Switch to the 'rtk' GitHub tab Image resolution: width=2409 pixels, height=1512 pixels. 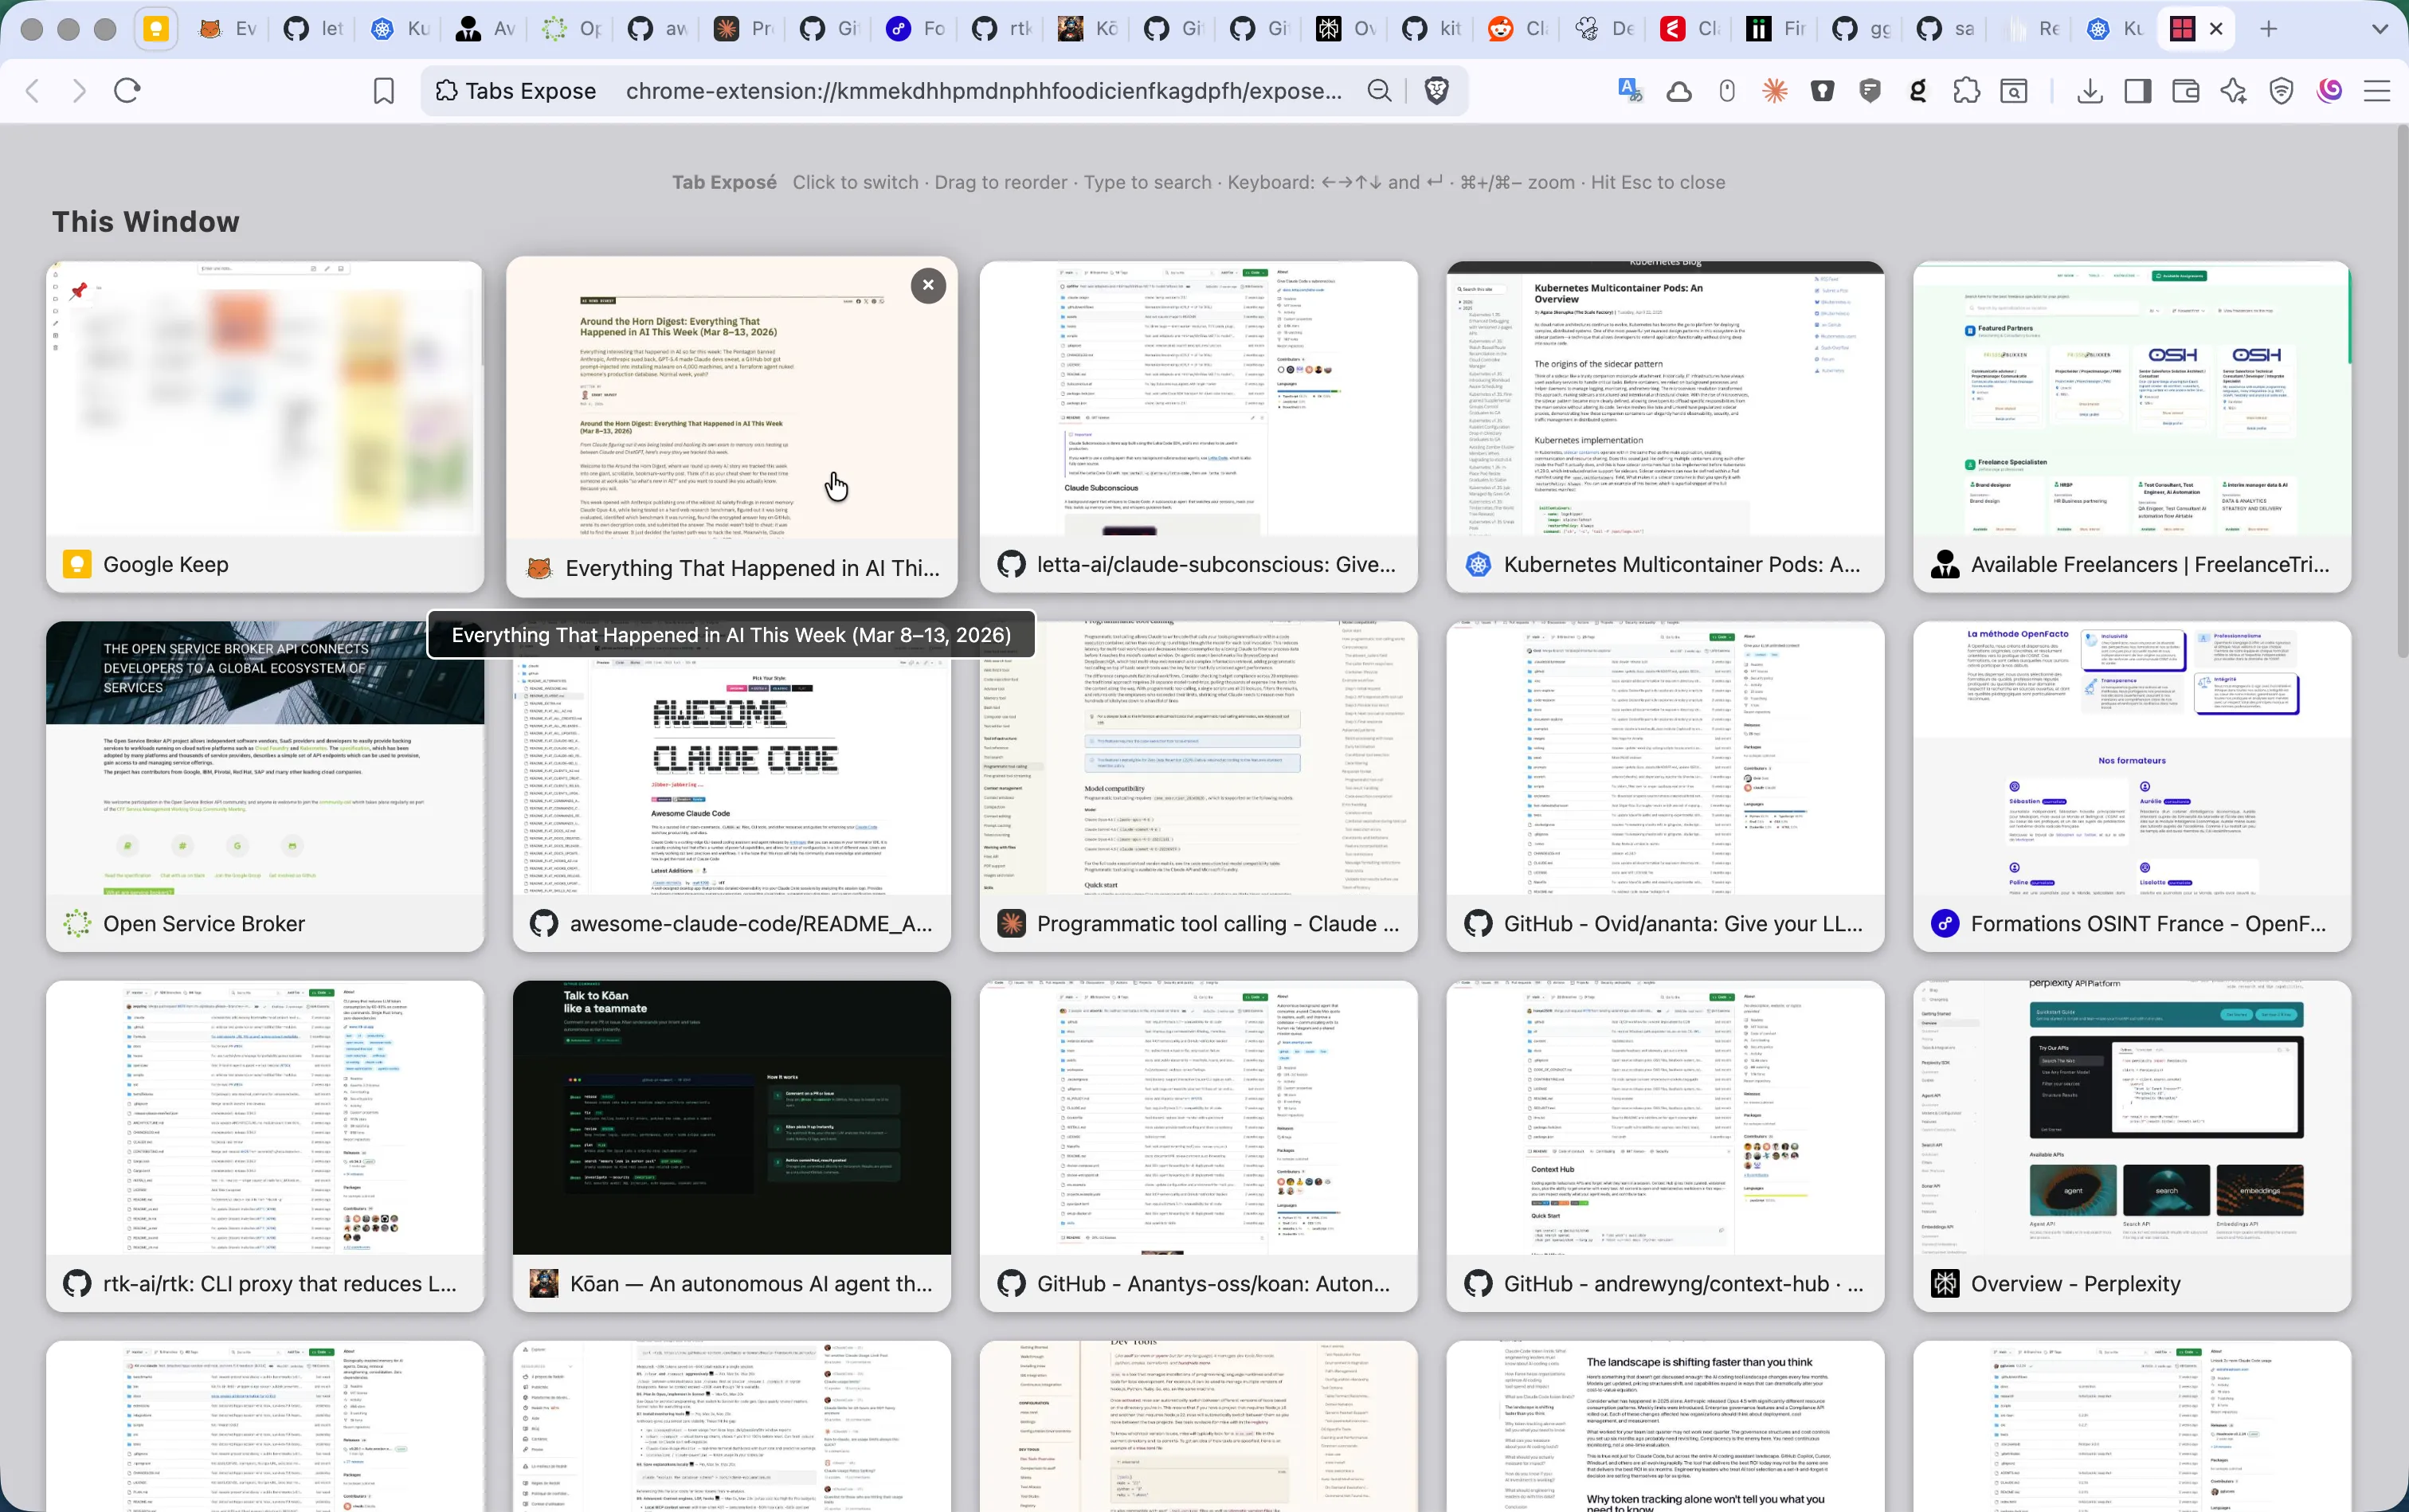point(1003,29)
